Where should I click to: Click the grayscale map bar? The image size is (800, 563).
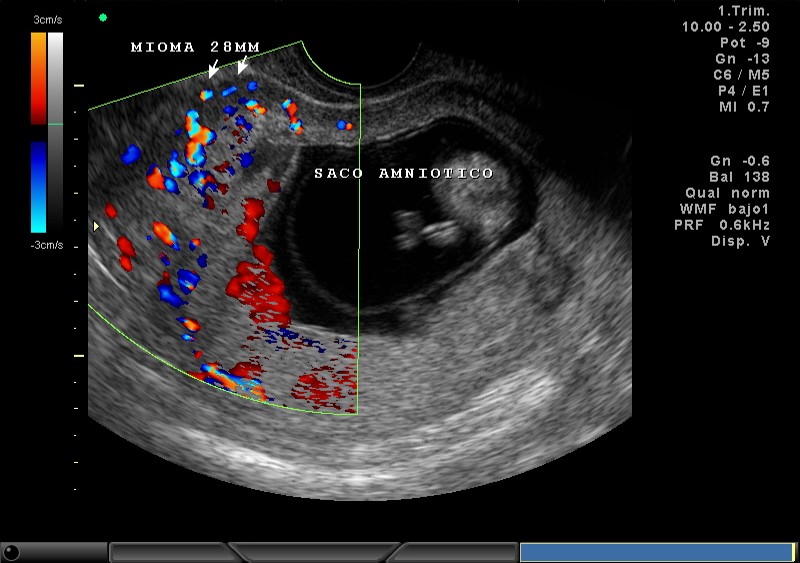[x=56, y=130]
